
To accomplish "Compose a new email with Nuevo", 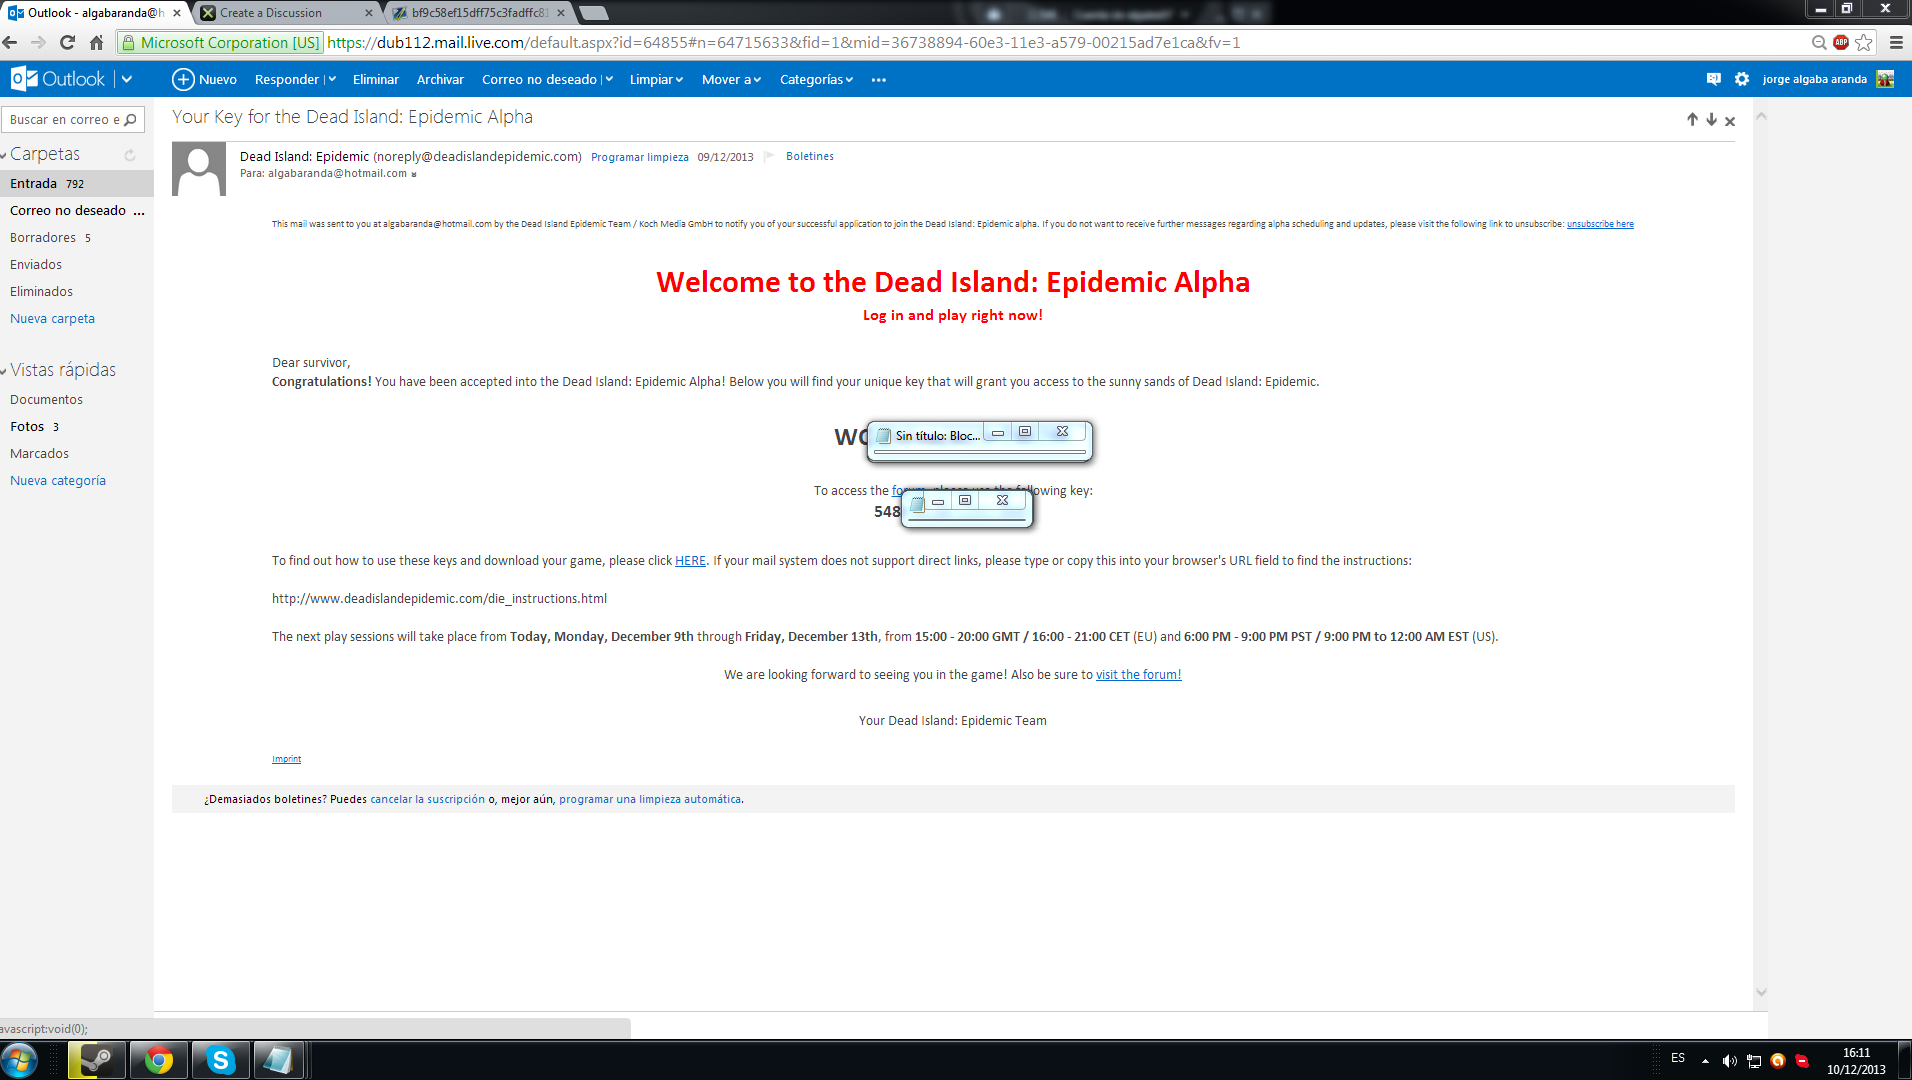I will coord(204,79).
